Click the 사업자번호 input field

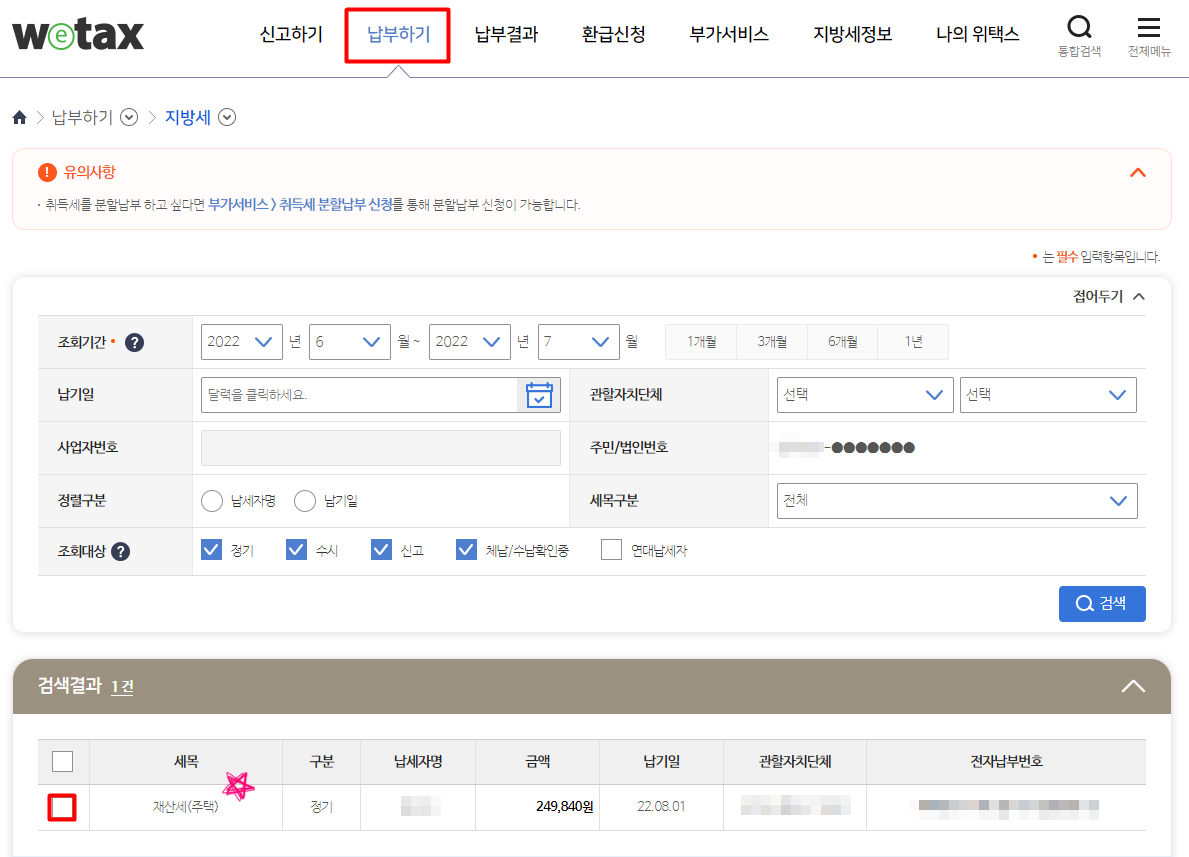coord(381,448)
